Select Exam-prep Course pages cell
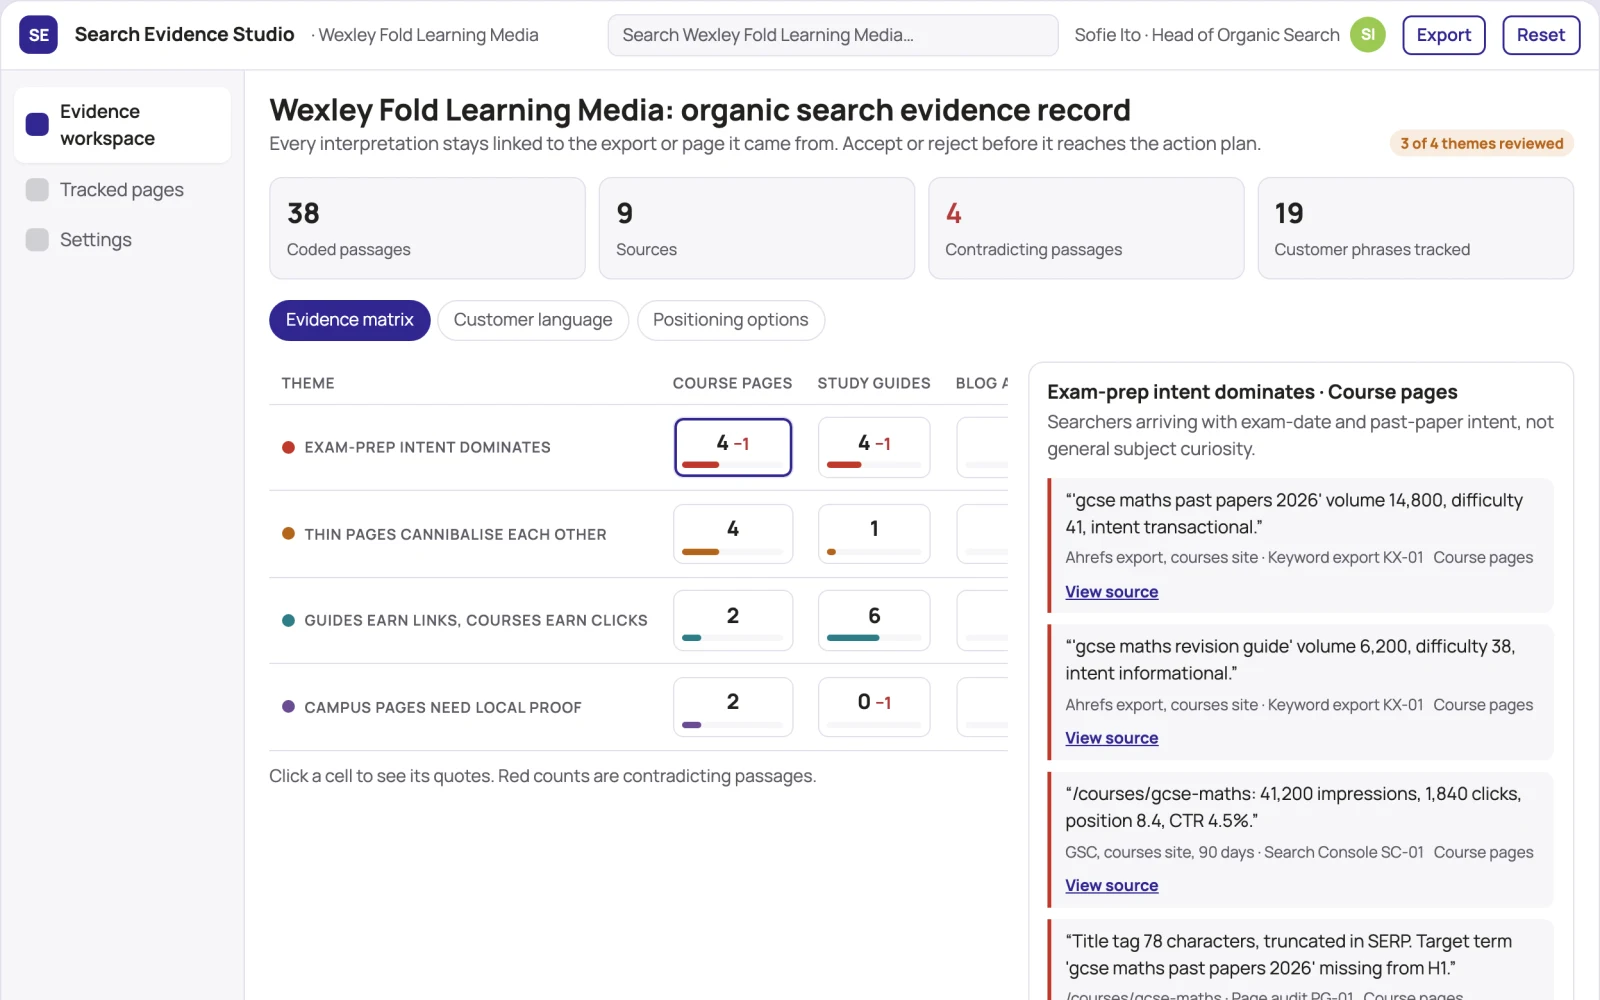 (x=733, y=447)
